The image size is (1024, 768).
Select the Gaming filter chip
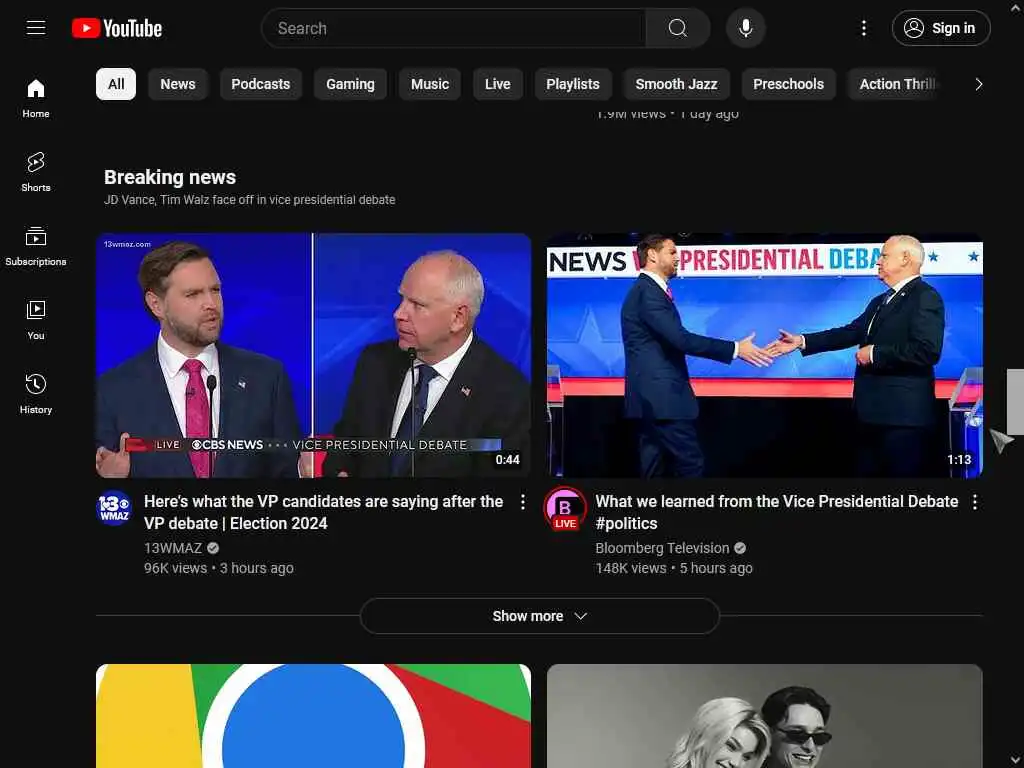[351, 84]
